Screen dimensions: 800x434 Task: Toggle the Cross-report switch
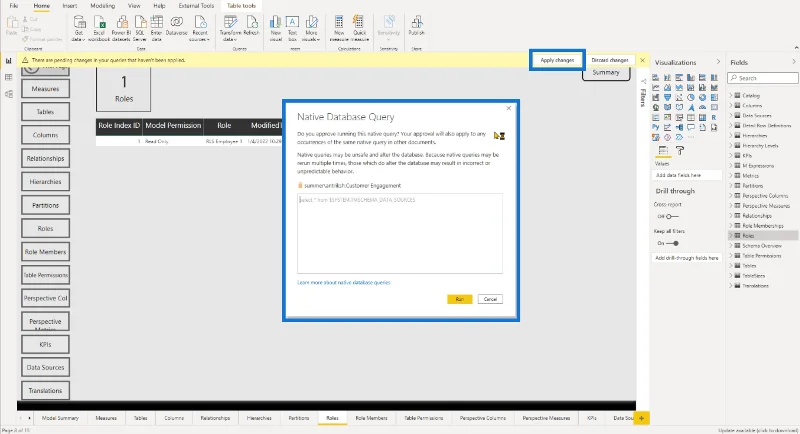click(x=672, y=217)
